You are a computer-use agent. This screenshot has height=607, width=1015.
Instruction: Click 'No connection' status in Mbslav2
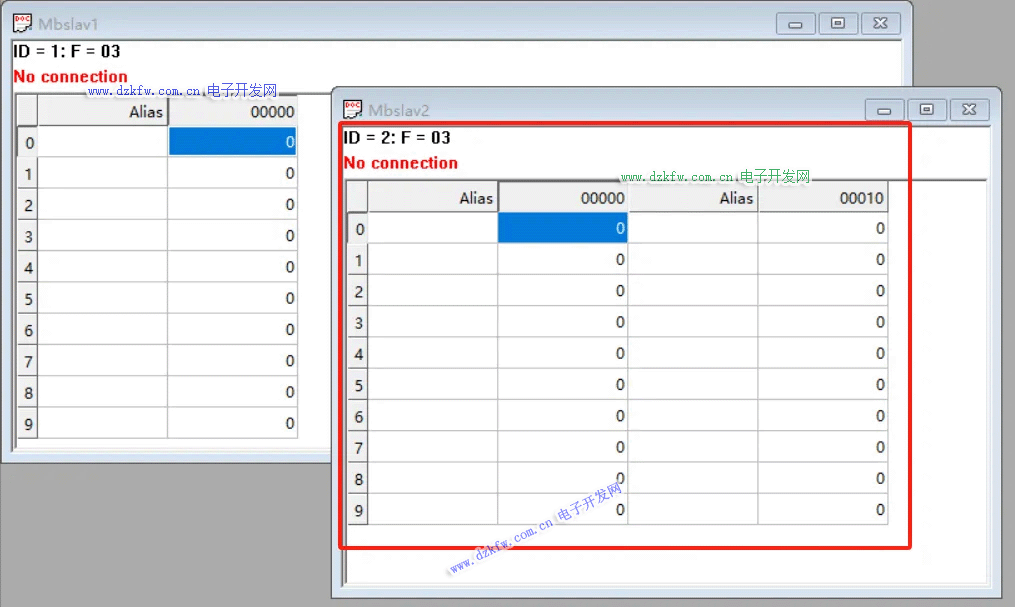pyautogui.click(x=401, y=162)
